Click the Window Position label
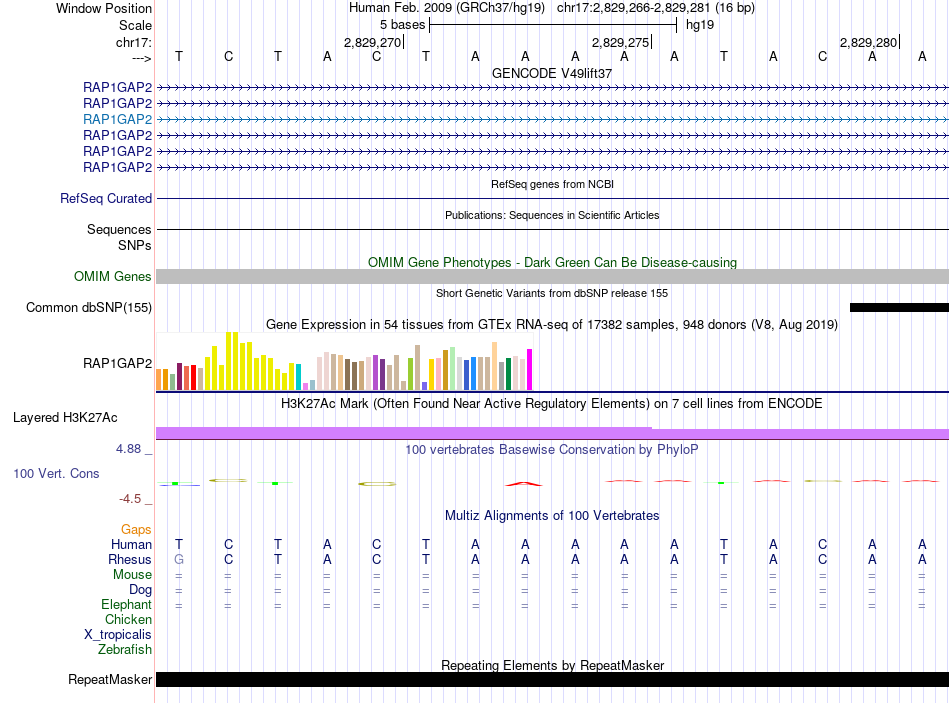 click(x=104, y=8)
